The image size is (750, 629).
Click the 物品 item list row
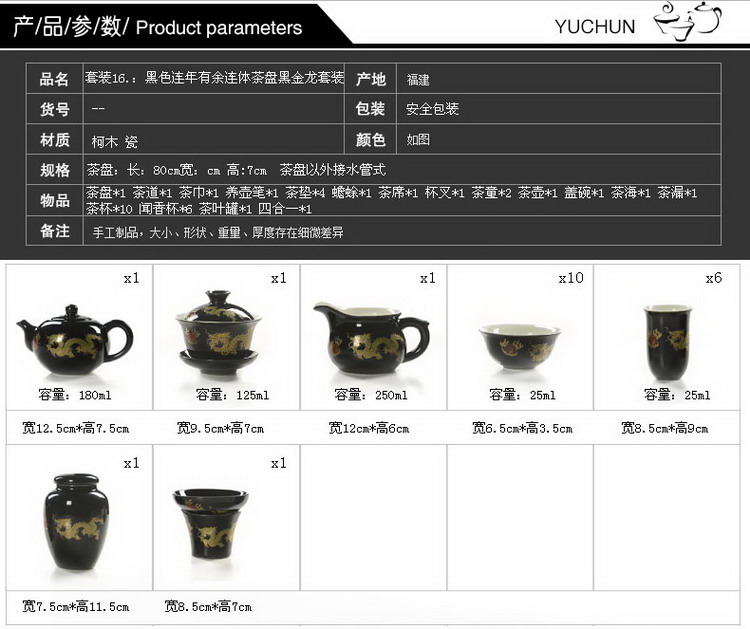tap(373, 200)
